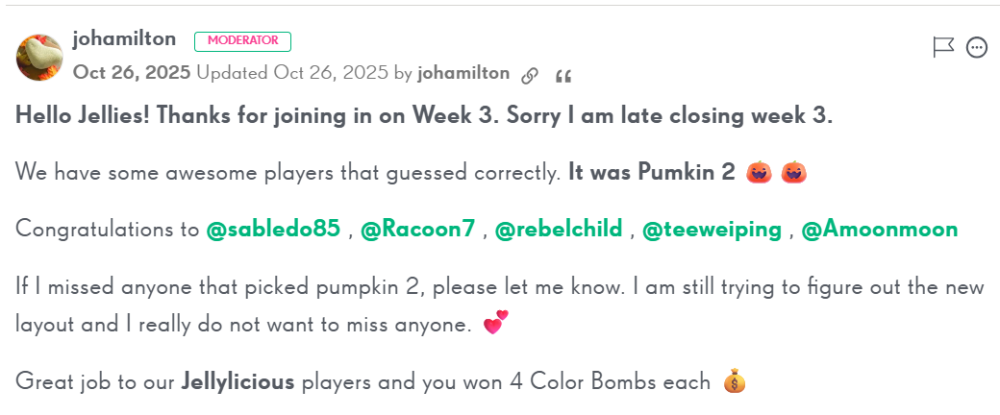This screenshot has height=415, width=1000.
Task: Open the johamilton author name at top
Action: click(x=124, y=40)
